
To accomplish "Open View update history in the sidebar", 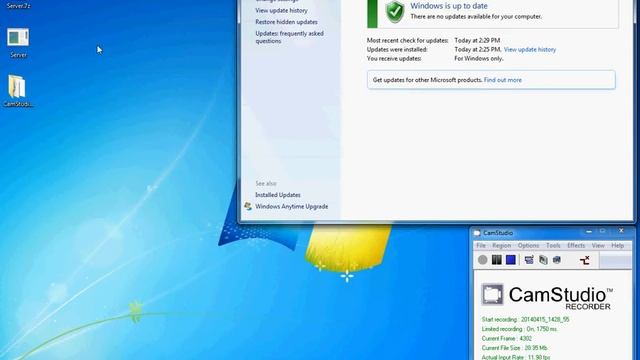I will pos(281,10).
